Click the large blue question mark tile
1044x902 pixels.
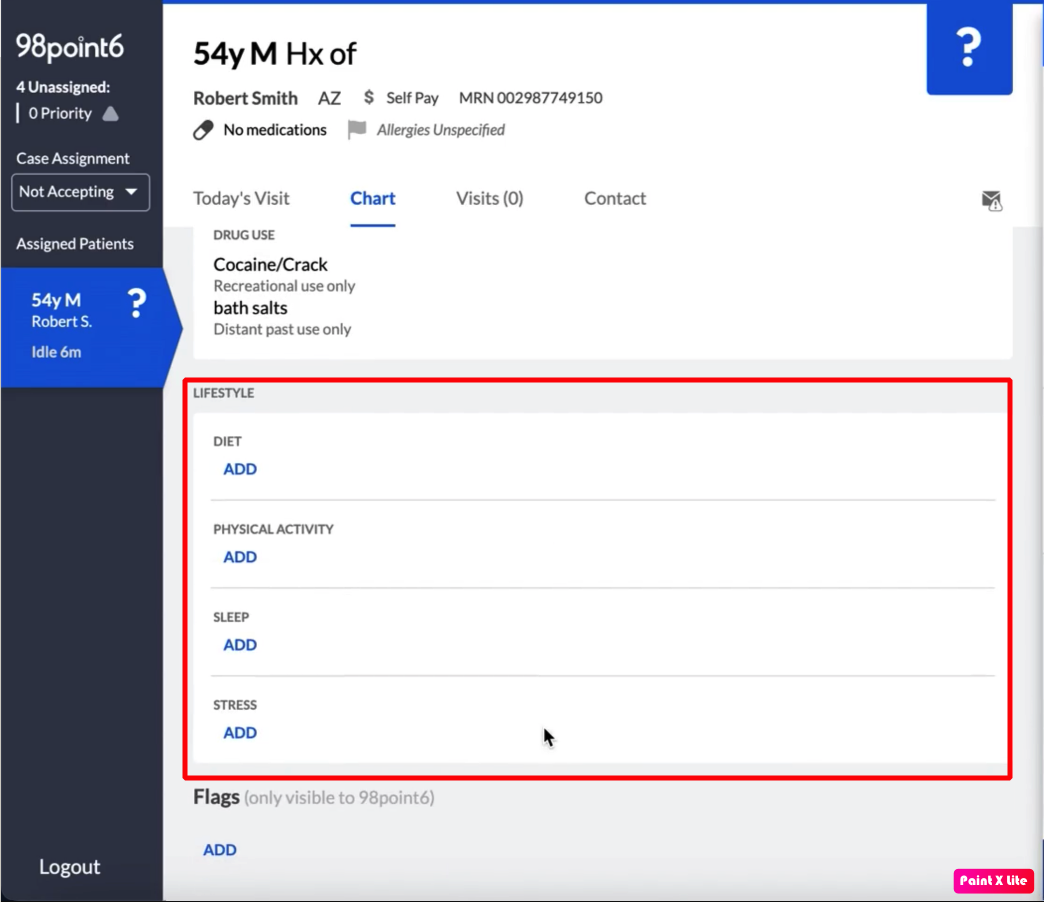pyautogui.click(x=968, y=48)
